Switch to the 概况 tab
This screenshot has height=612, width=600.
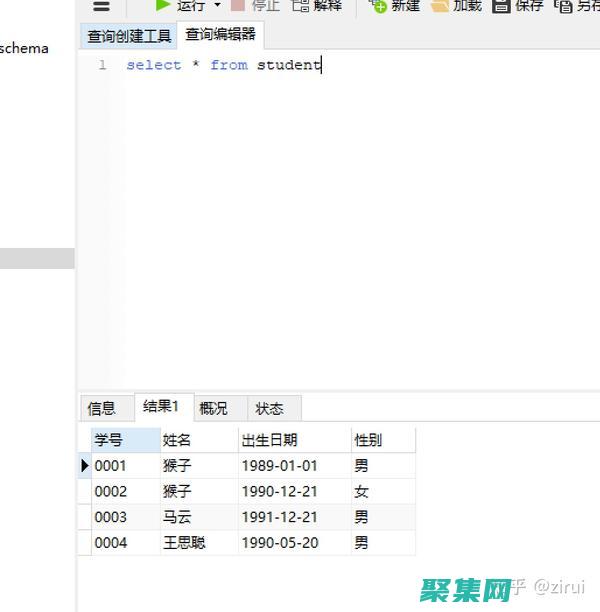213,408
